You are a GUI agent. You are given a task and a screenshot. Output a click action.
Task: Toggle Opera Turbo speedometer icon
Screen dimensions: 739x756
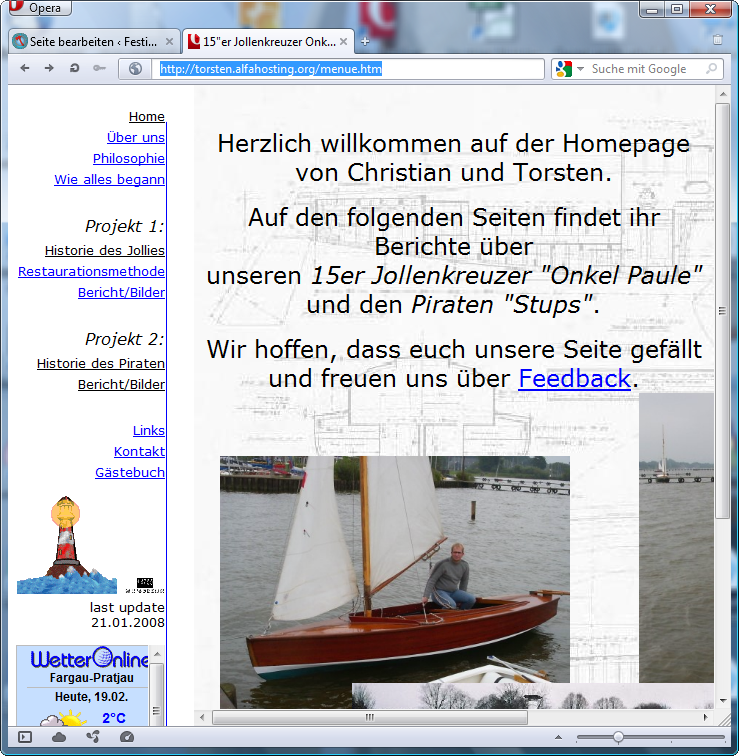click(x=127, y=737)
